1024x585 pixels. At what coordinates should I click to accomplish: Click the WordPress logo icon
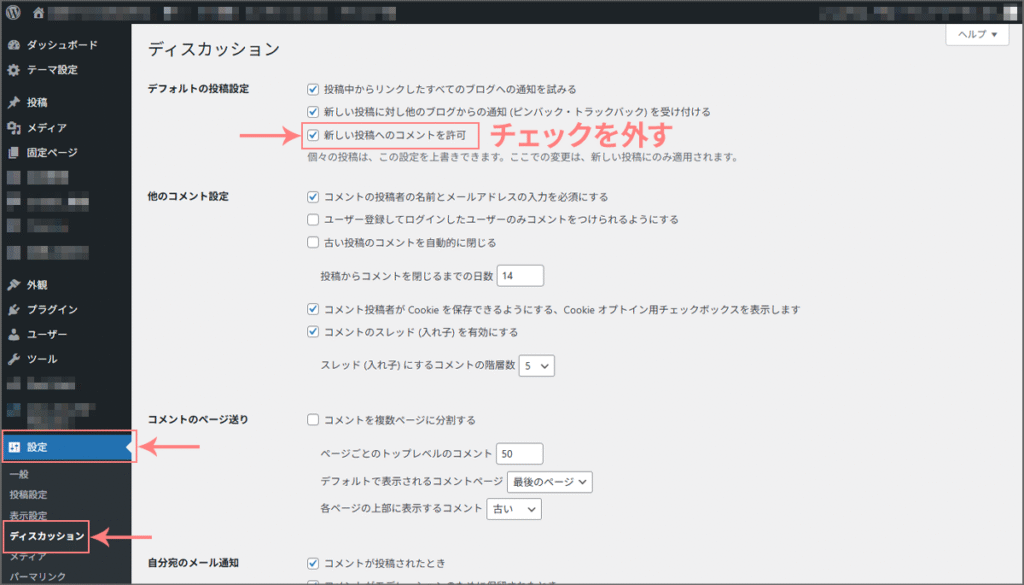tap(13, 12)
